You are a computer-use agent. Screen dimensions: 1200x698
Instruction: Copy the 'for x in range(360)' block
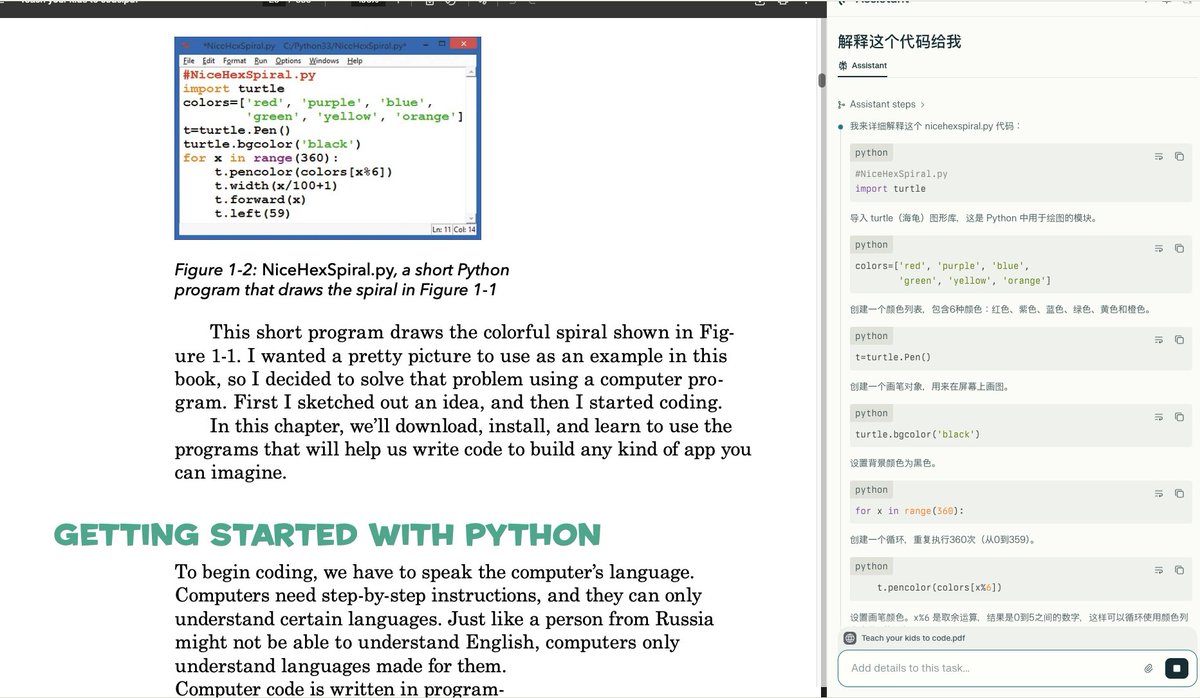coord(1179,494)
